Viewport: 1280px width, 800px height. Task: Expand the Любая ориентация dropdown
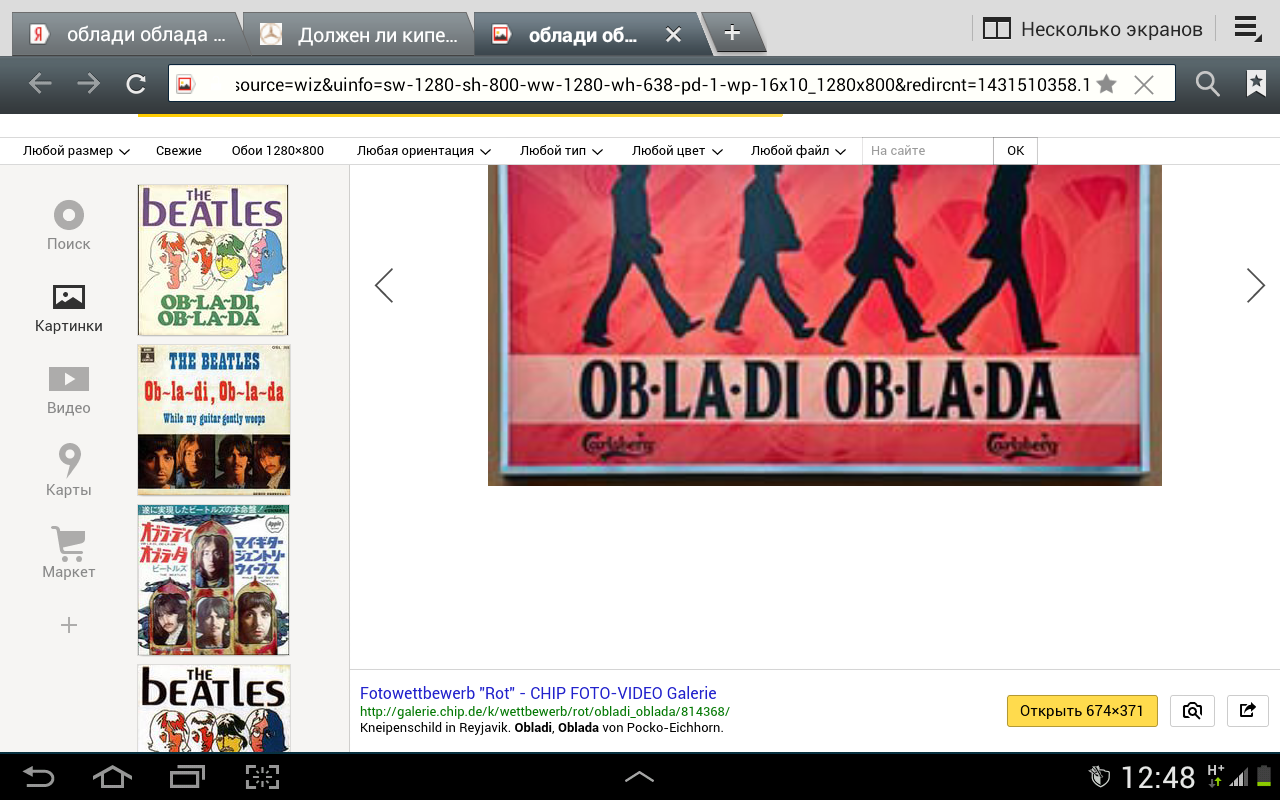423,151
